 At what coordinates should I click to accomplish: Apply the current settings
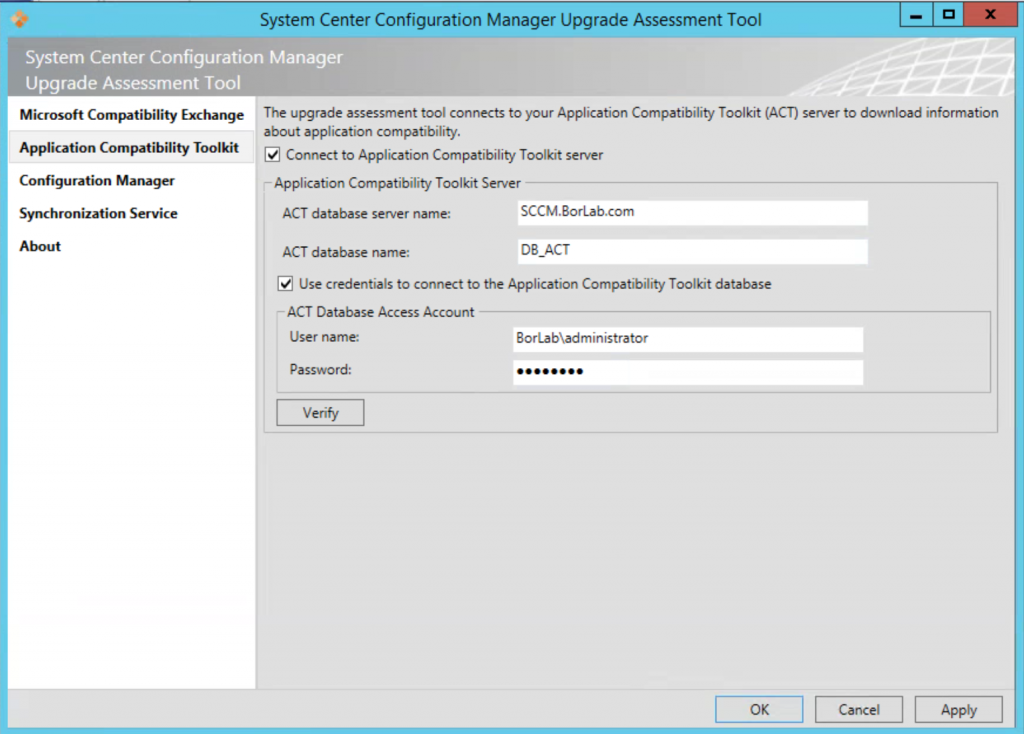(x=959, y=710)
